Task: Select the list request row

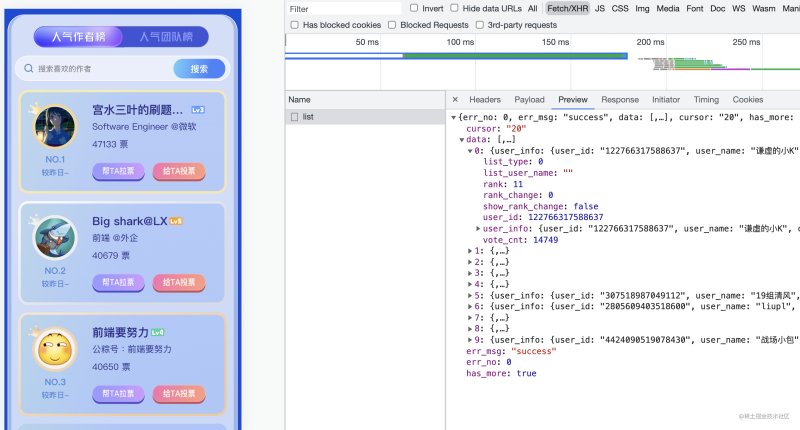Action: [365, 117]
